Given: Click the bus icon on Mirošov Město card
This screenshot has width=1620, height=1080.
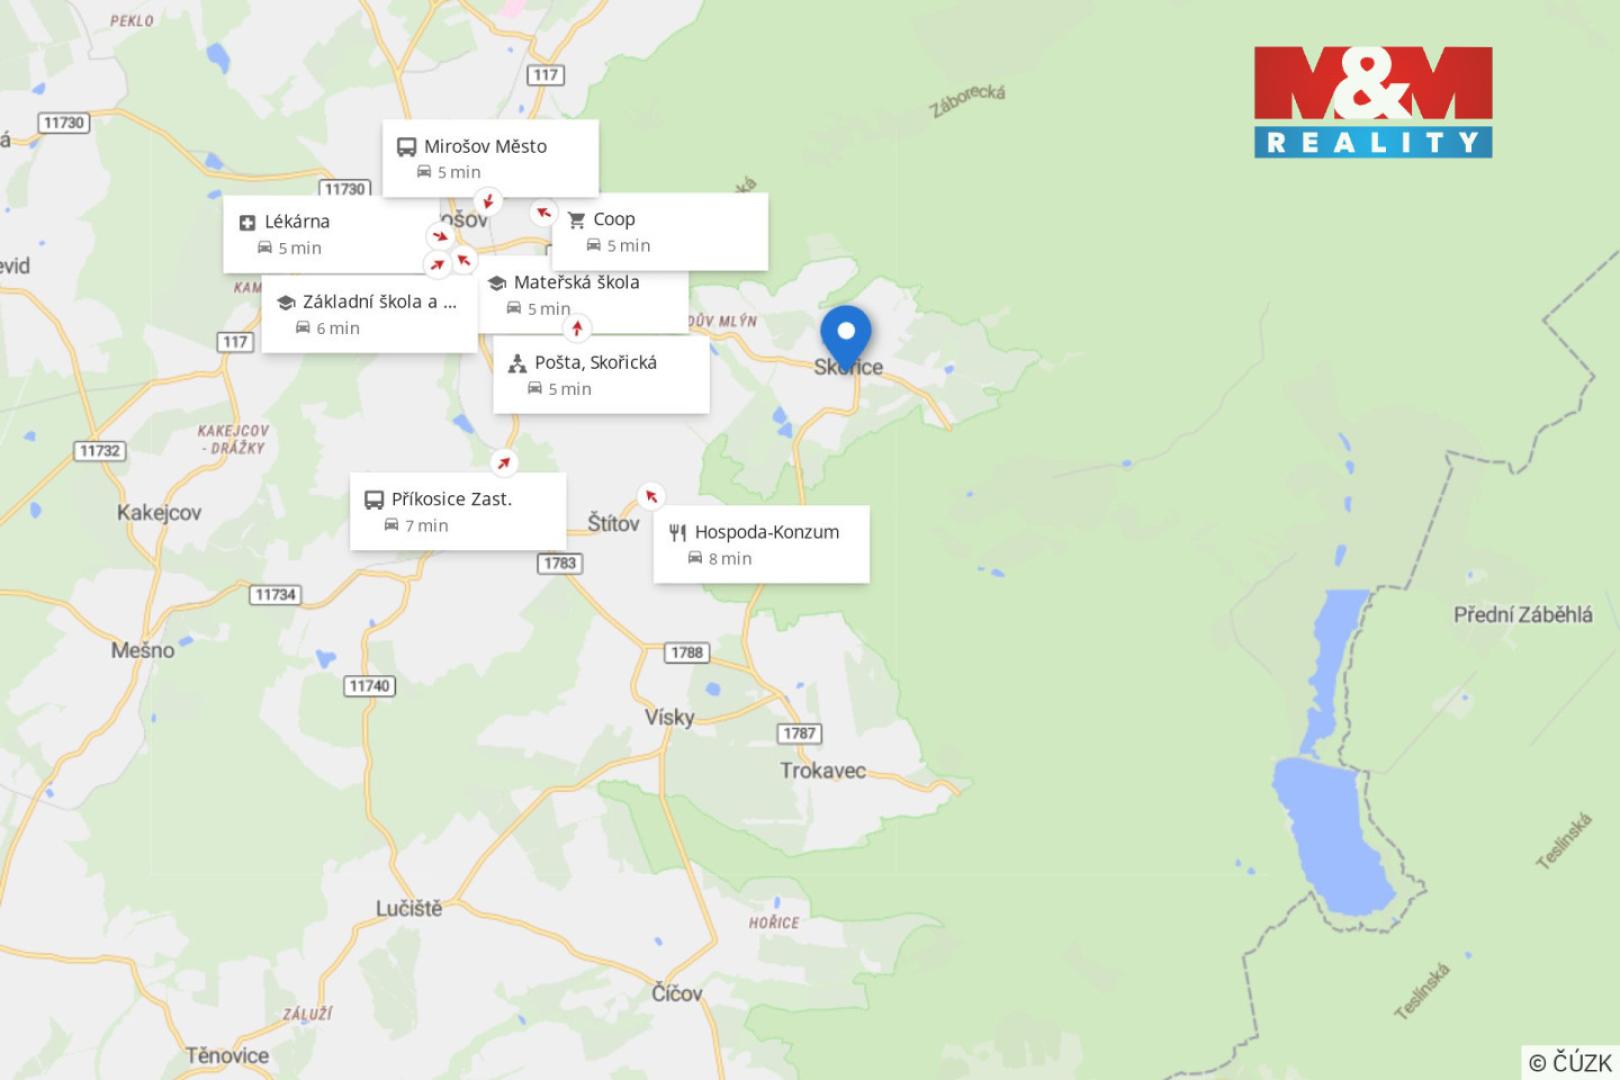Looking at the screenshot, I should [406, 147].
